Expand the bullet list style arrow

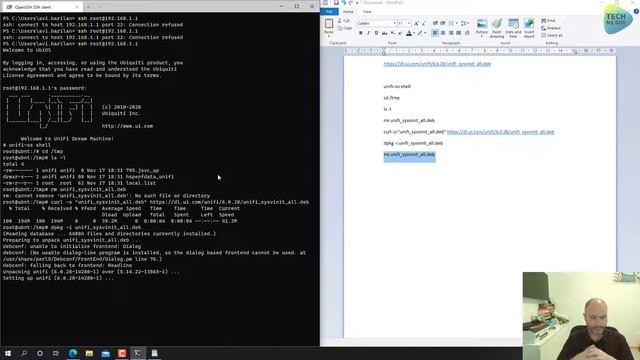tap(456, 23)
